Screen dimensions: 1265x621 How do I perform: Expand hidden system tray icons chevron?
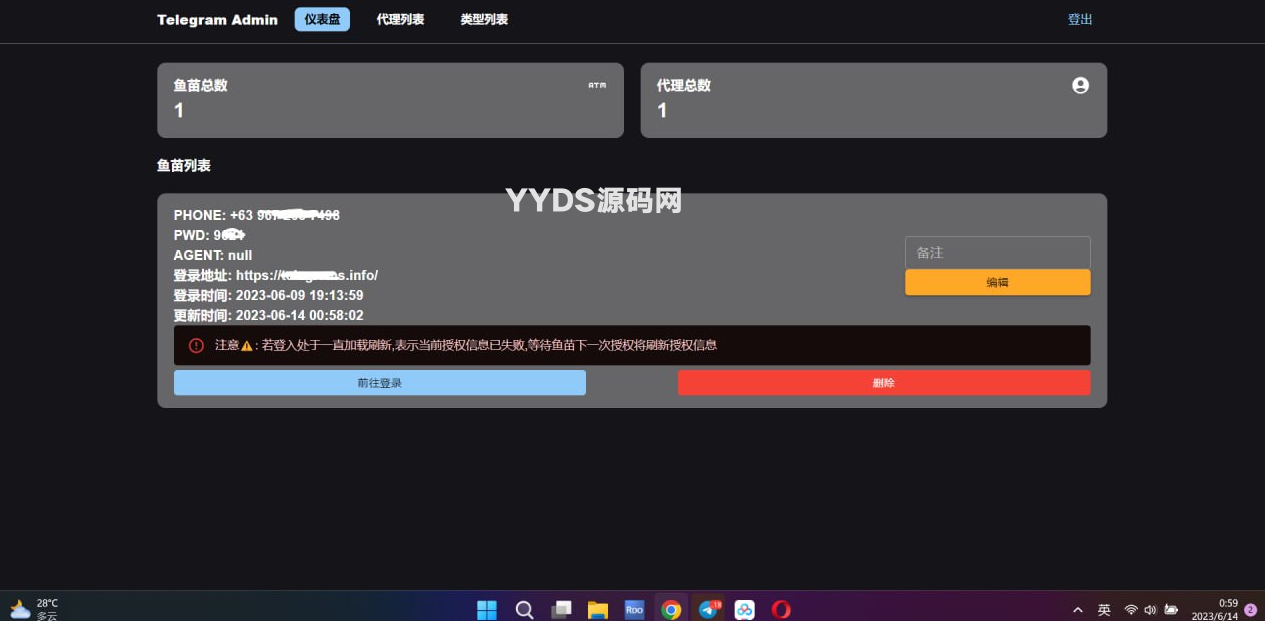coord(1078,609)
